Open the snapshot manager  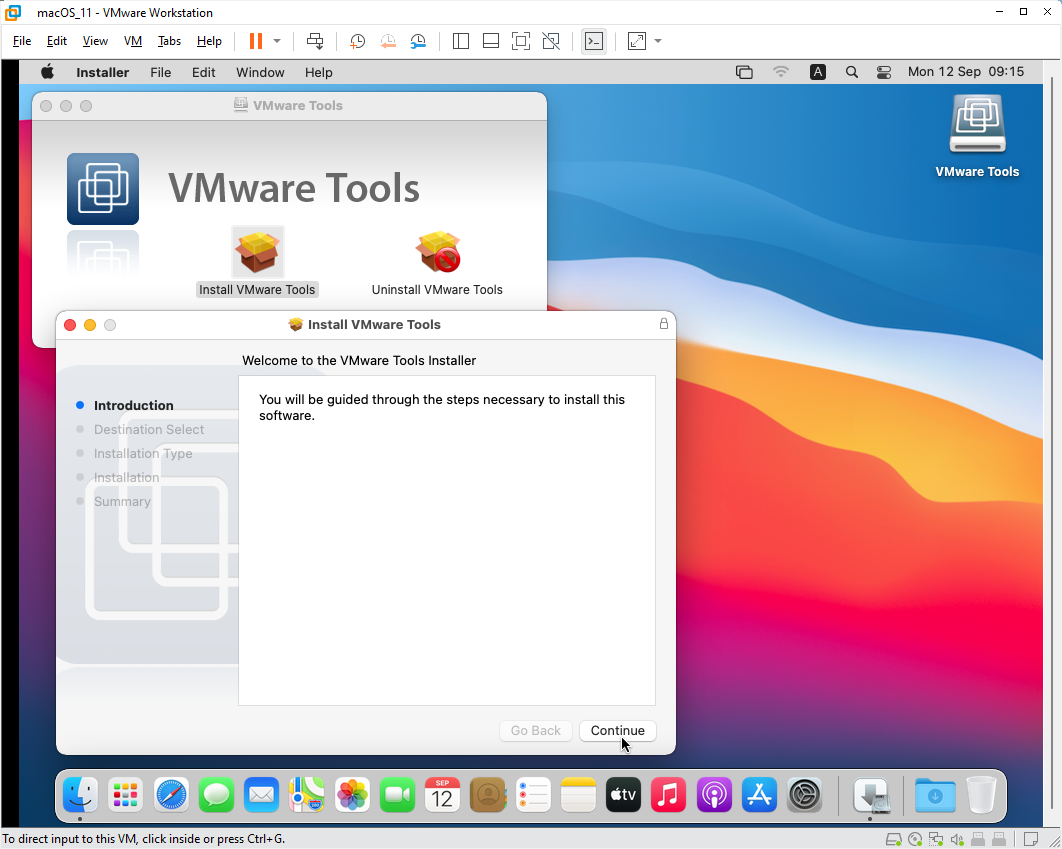(x=419, y=41)
